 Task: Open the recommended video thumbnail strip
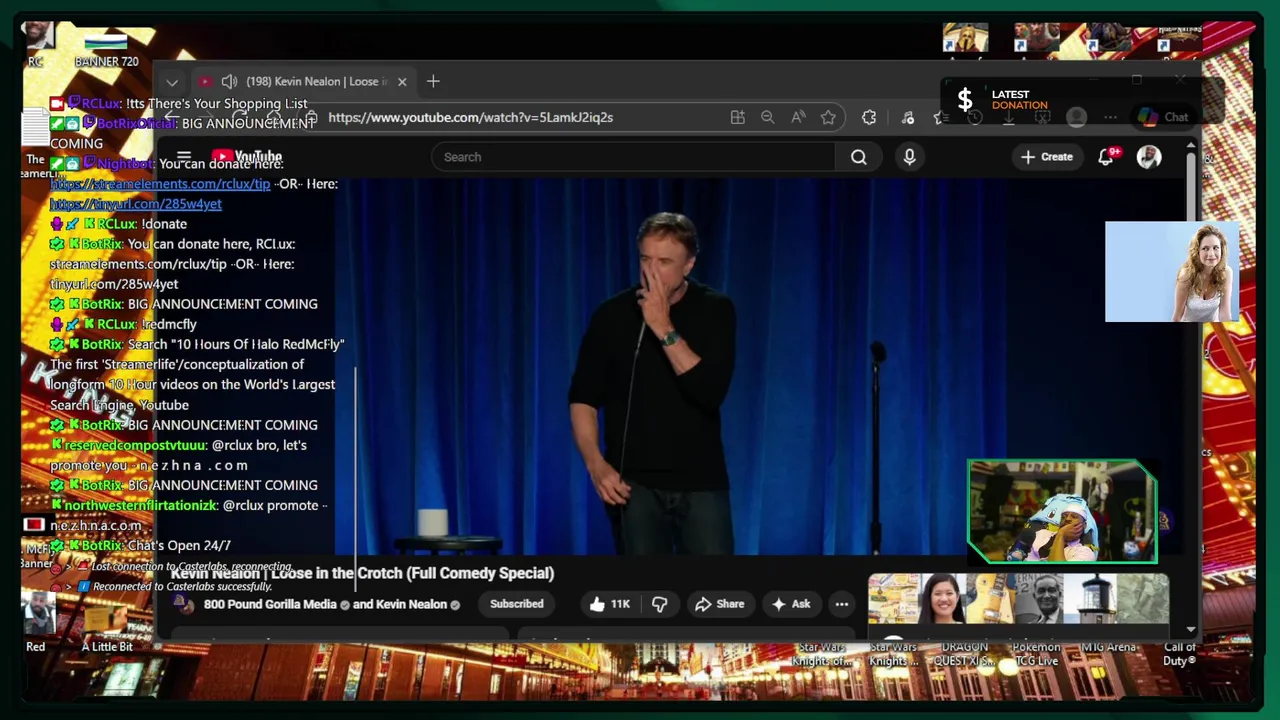click(x=1018, y=598)
